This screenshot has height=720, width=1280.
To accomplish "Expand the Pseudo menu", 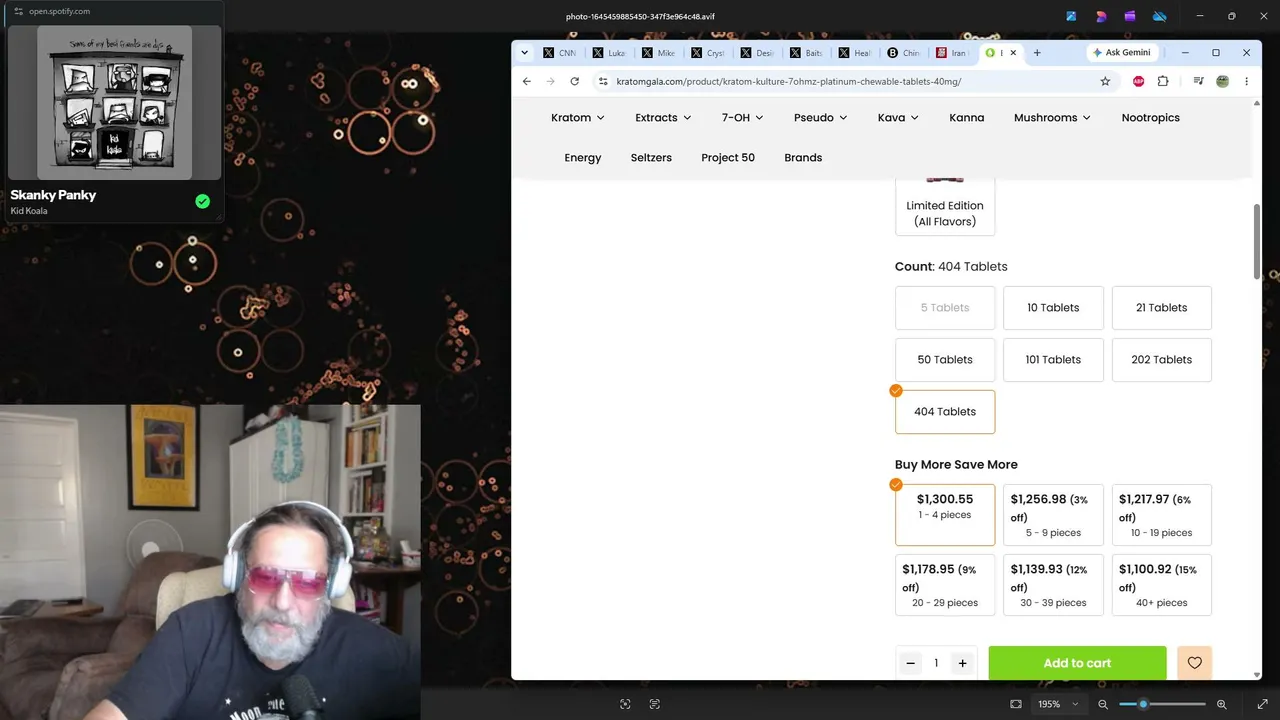I will [x=821, y=117].
